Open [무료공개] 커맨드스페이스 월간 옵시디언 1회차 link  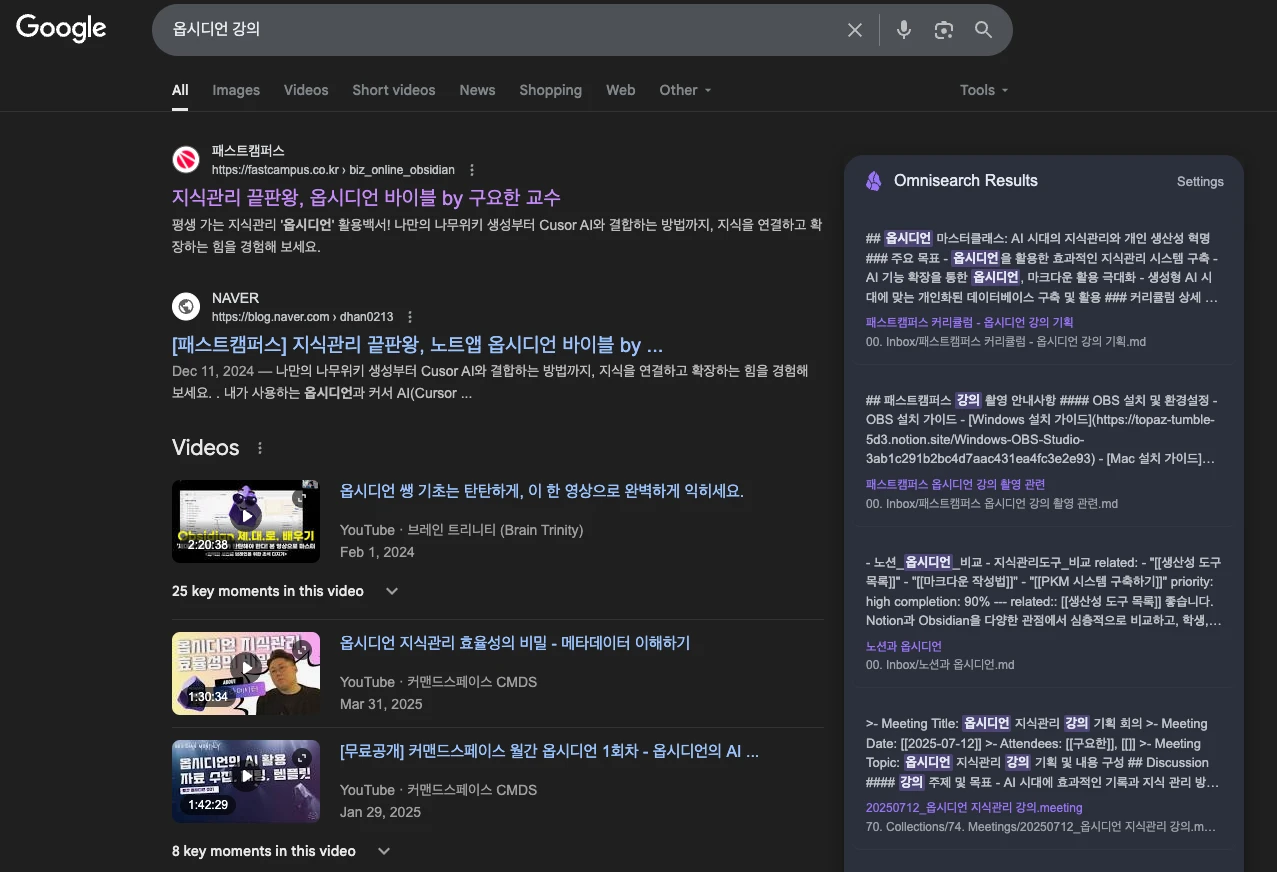(x=549, y=751)
